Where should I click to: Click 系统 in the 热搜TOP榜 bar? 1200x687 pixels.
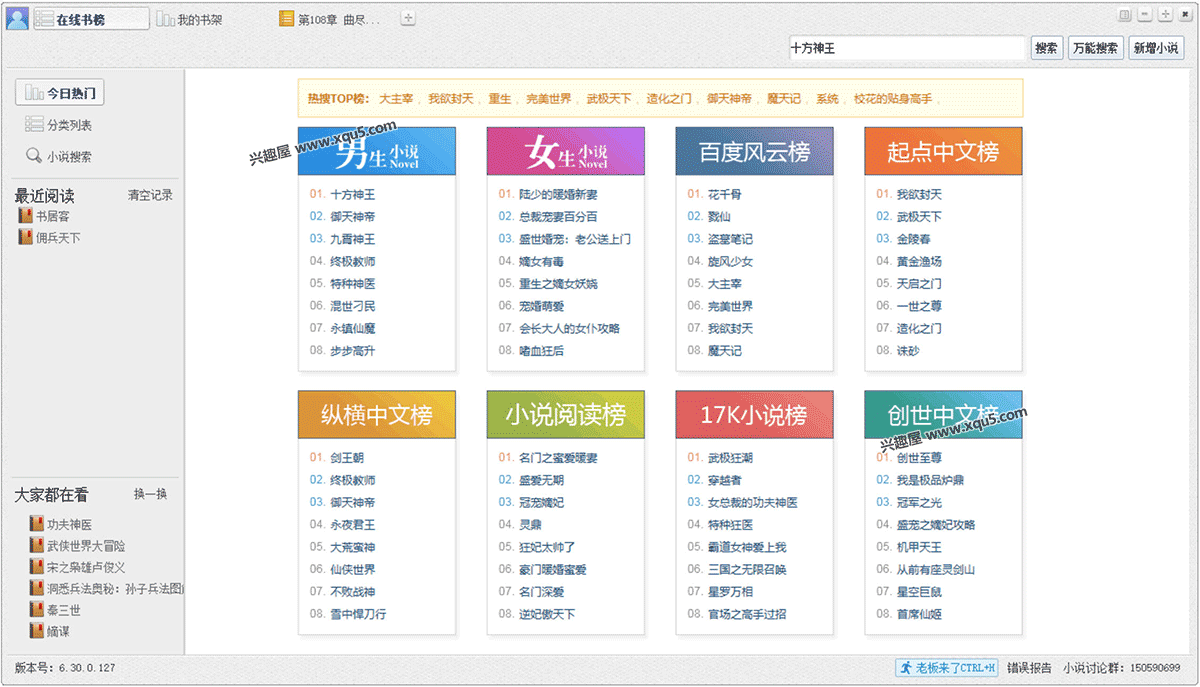(x=827, y=99)
